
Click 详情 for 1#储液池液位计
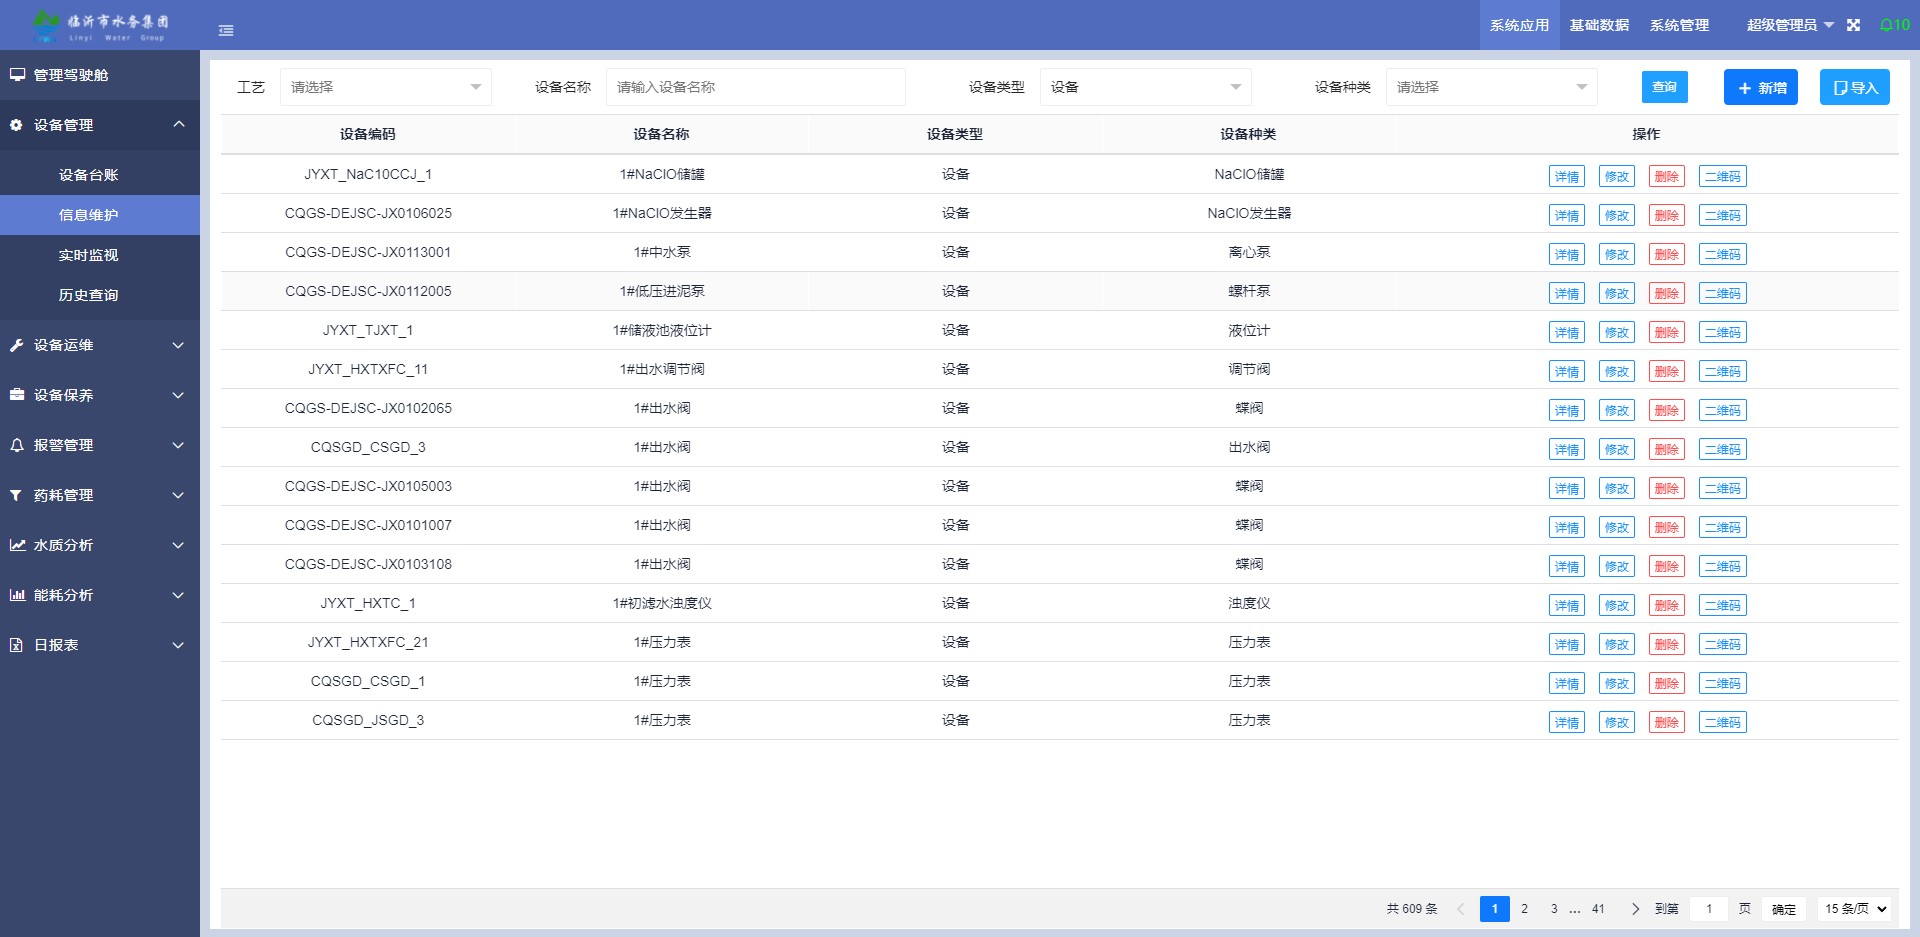tap(1567, 332)
